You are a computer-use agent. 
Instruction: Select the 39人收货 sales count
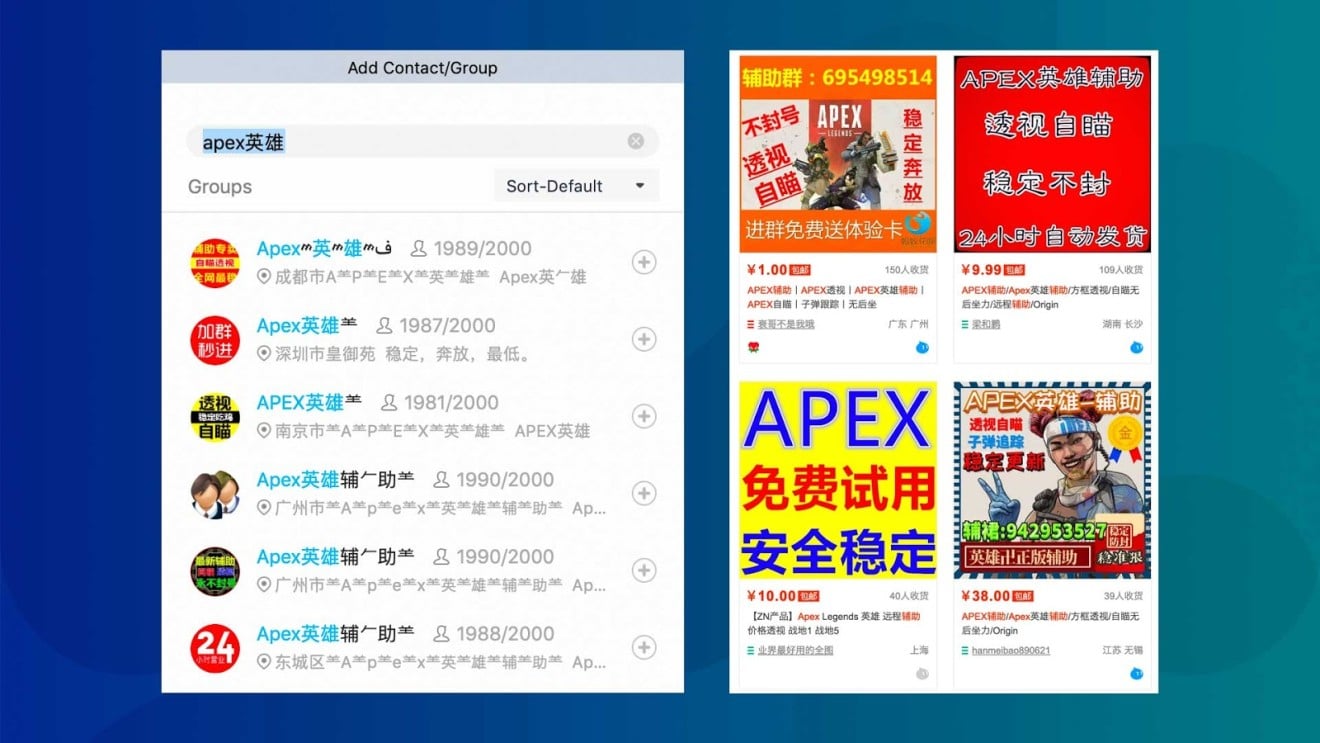tap(1123, 596)
